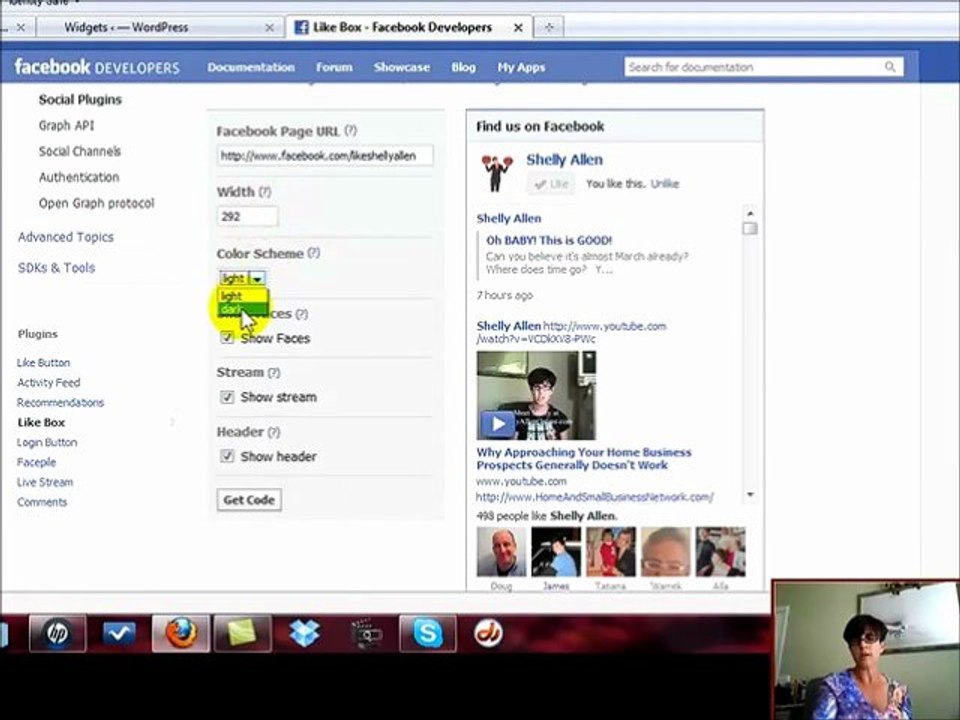
Task: Click the Header help question mark
Action: pyautogui.click(x=274, y=432)
